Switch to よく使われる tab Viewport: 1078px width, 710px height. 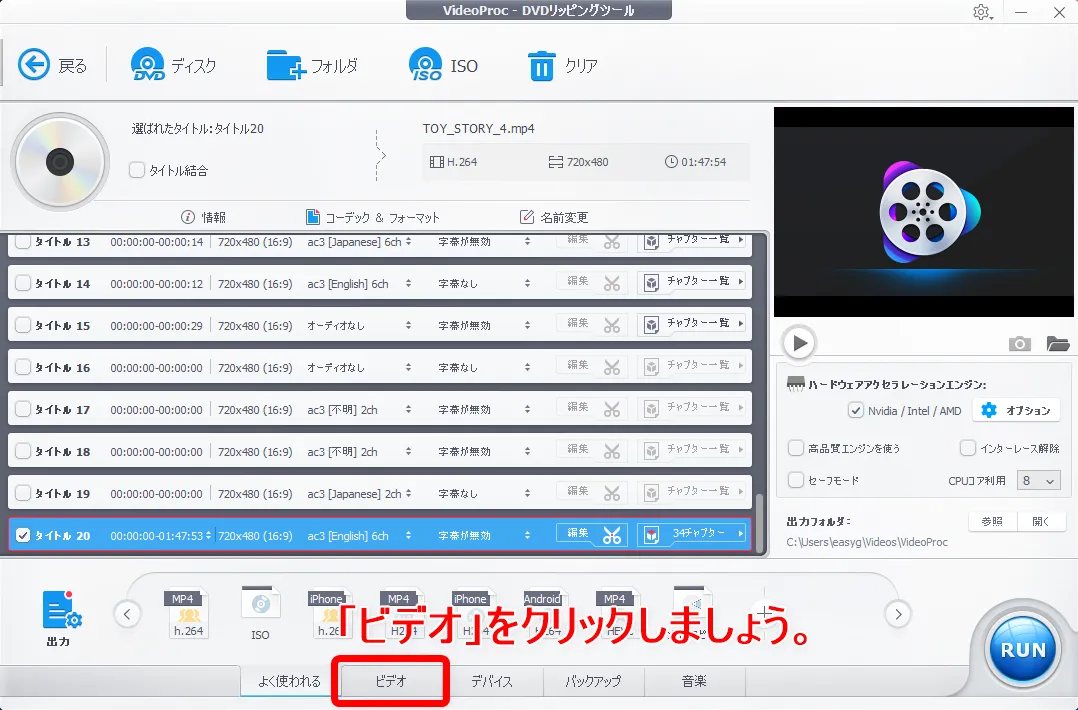(x=289, y=681)
